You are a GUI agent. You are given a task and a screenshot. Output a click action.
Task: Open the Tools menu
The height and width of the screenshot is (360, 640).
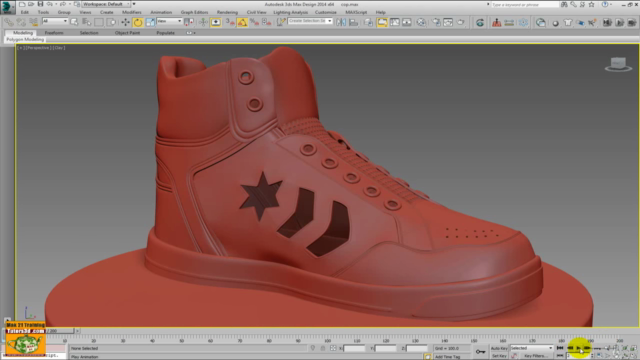[x=43, y=12]
